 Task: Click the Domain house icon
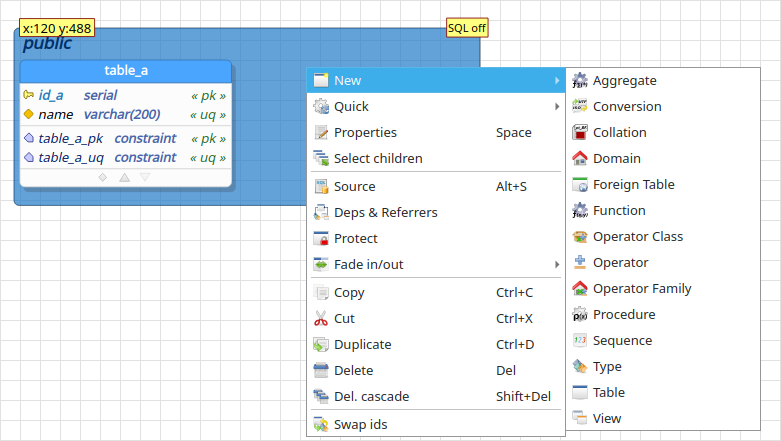pos(579,158)
